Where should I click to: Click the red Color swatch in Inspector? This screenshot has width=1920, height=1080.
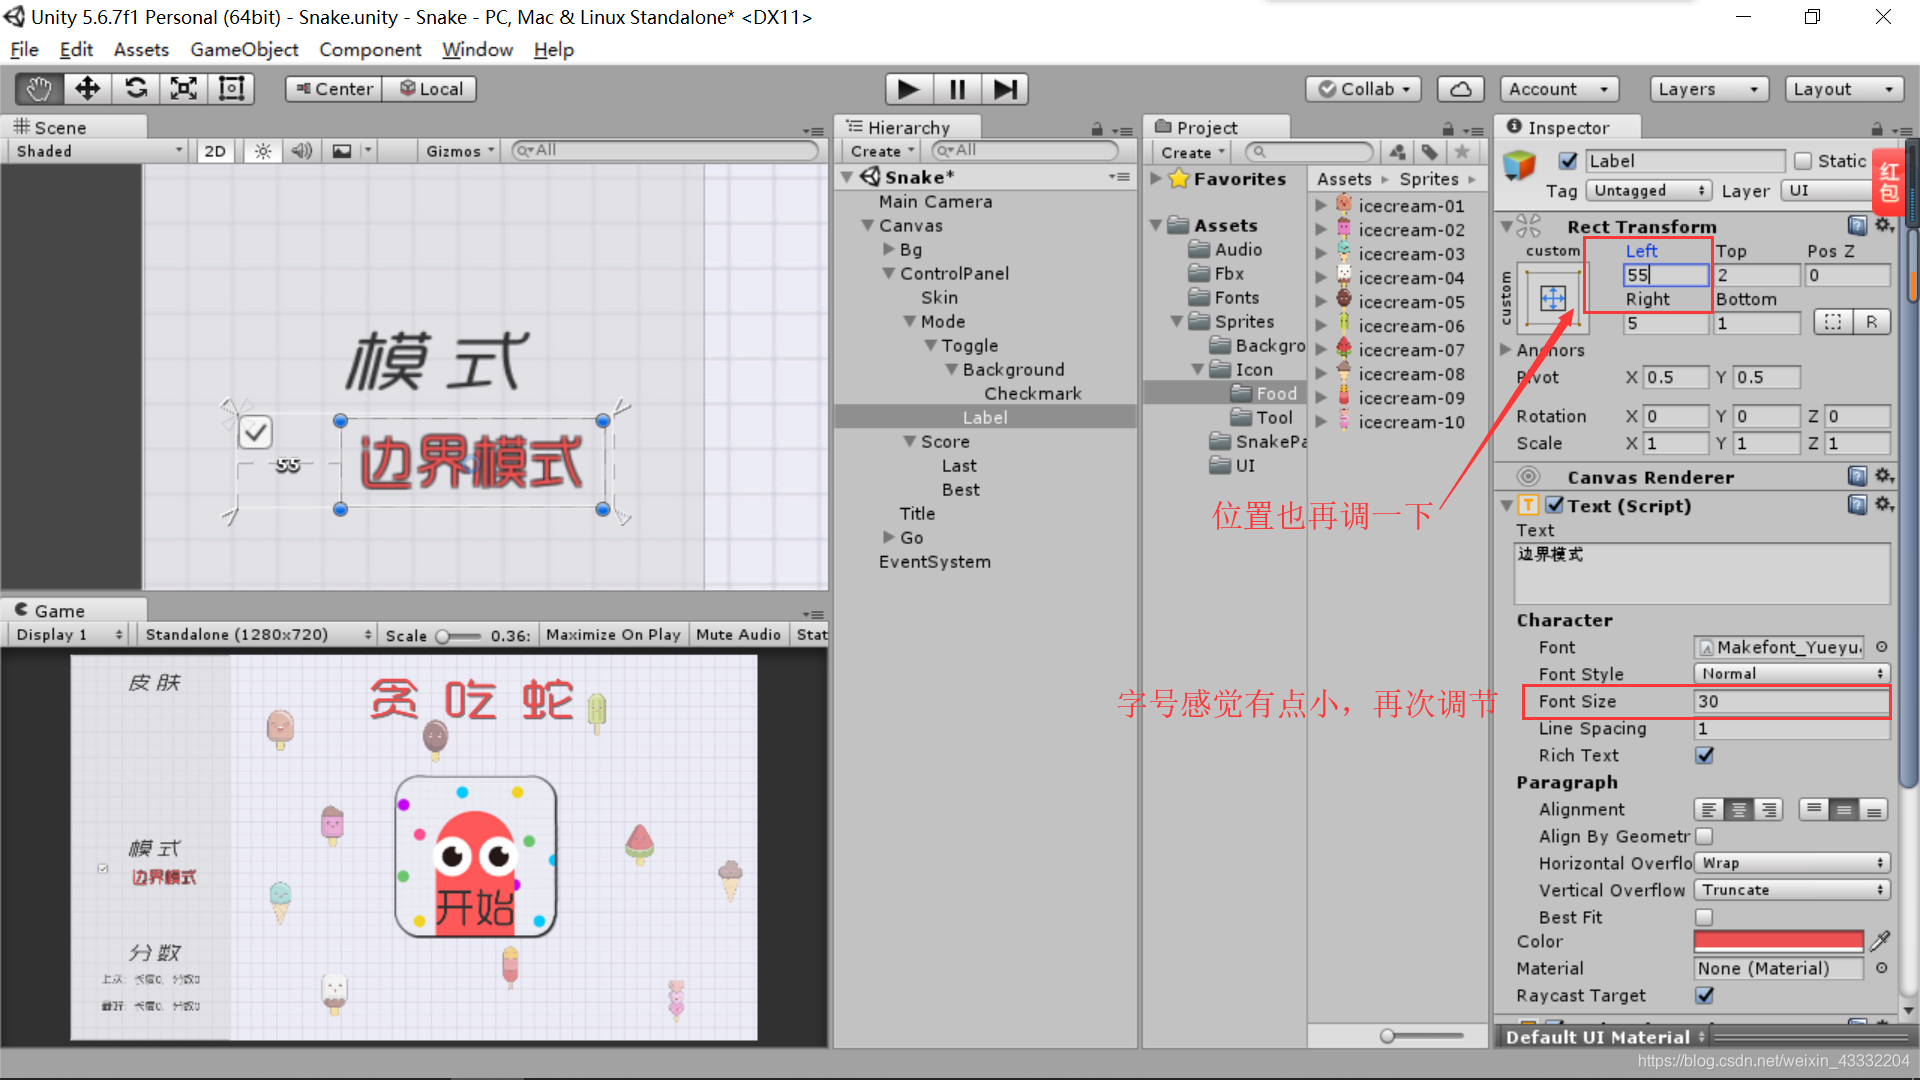(1780, 942)
